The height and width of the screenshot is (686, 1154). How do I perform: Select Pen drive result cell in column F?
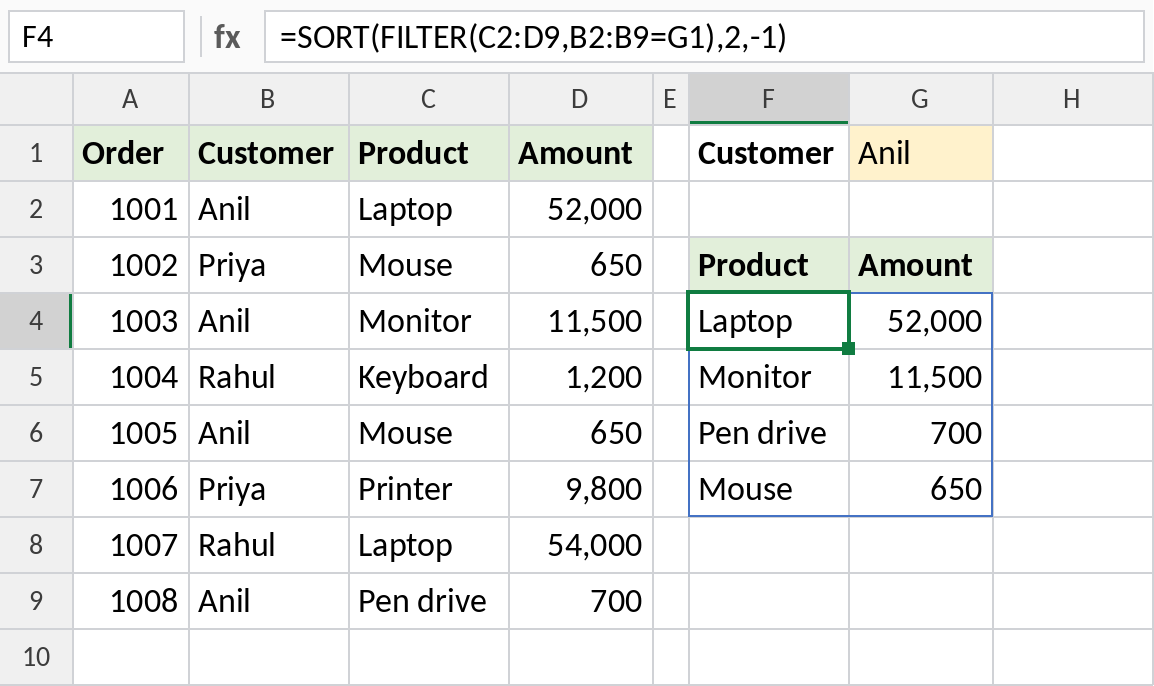[x=768, y=433]
